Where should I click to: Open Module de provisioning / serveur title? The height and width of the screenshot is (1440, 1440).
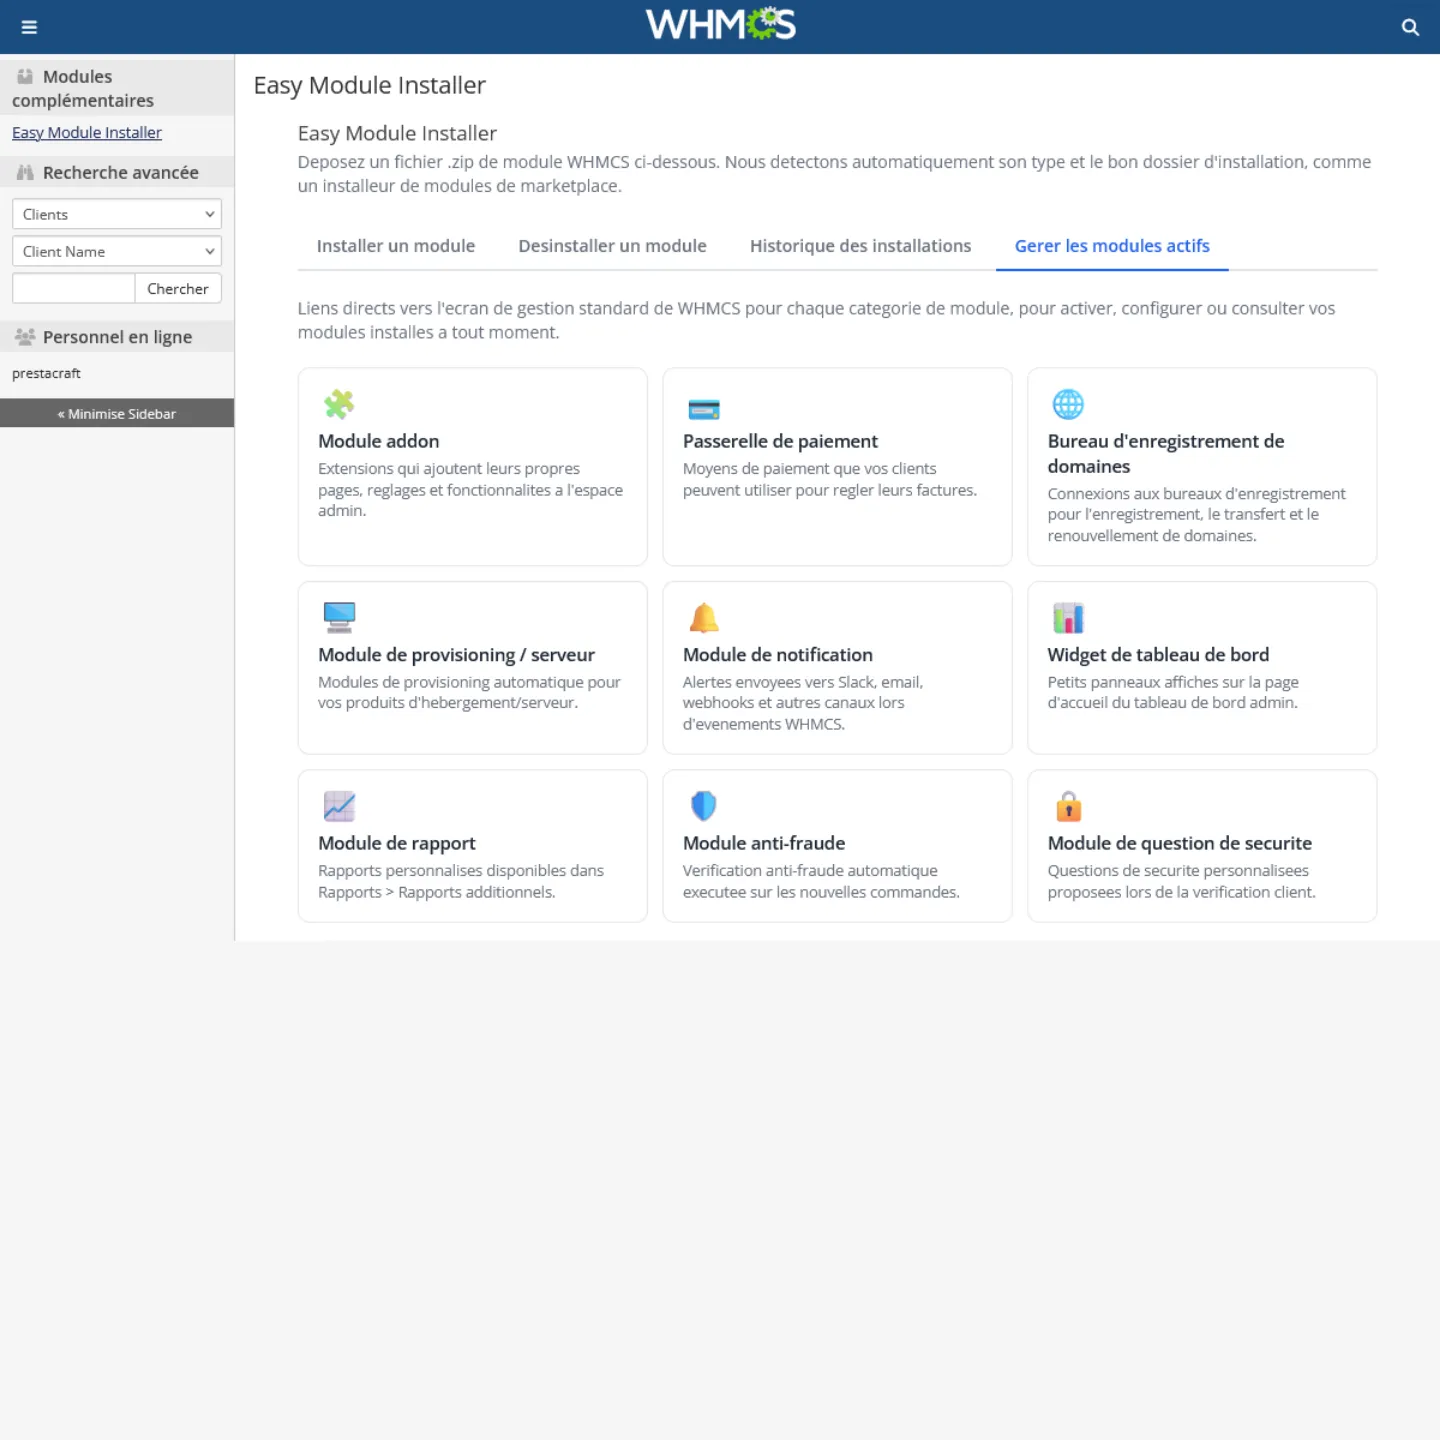pos(456,655)
